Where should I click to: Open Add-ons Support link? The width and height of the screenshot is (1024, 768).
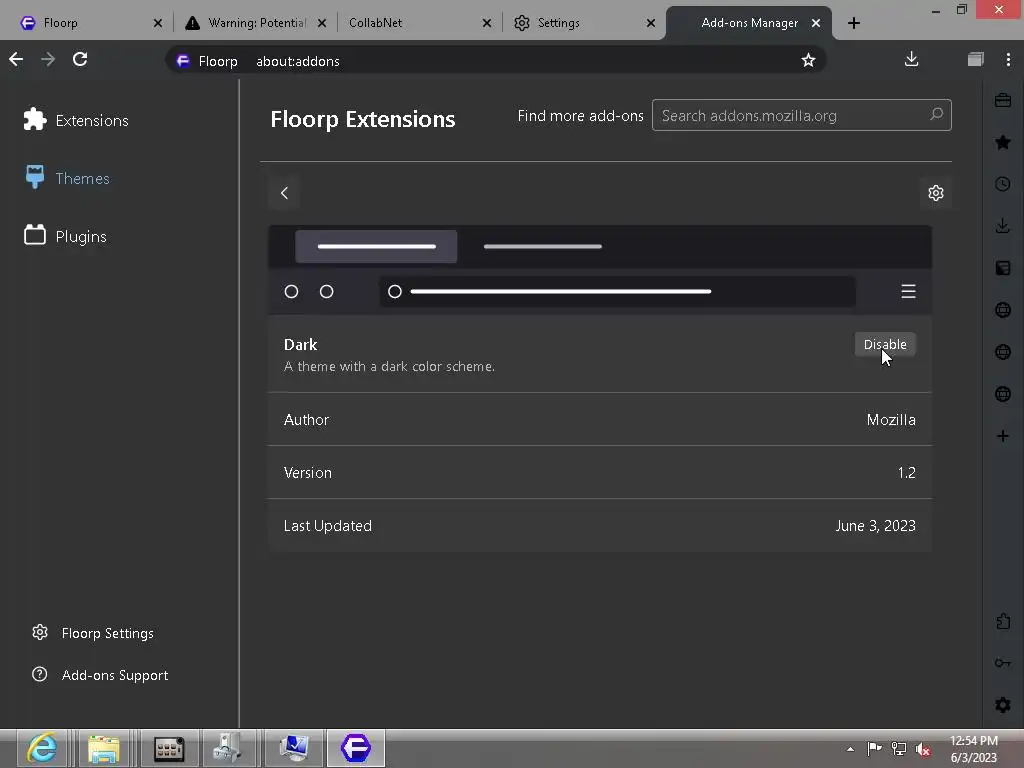pyautogui.click(x=100, y=675)
